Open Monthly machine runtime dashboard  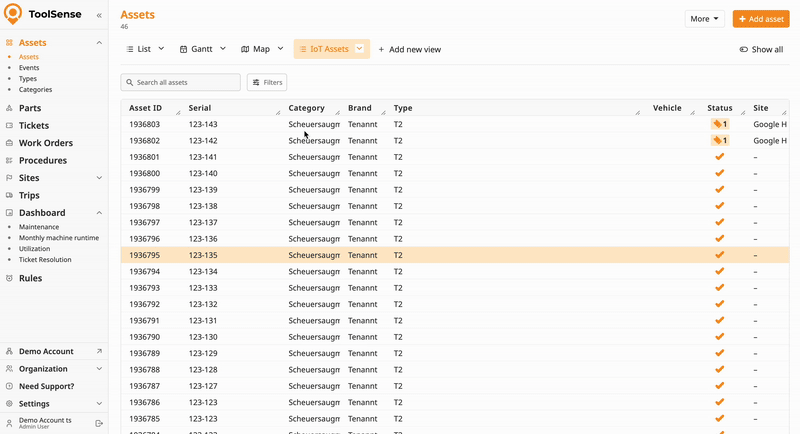[x=59, y=238]
